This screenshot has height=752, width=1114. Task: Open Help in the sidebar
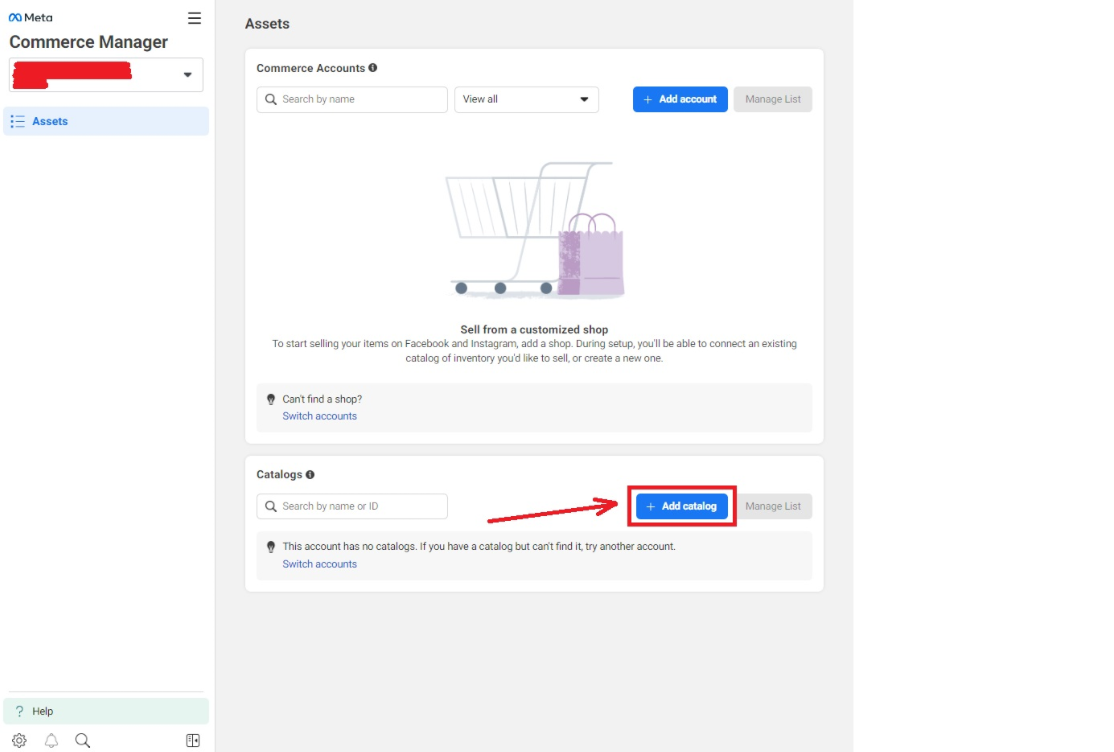click(106, 711)
